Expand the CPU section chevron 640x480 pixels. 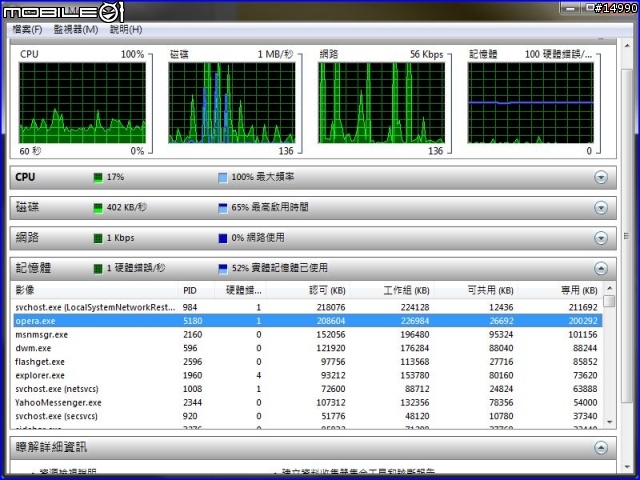coord(600,177)
